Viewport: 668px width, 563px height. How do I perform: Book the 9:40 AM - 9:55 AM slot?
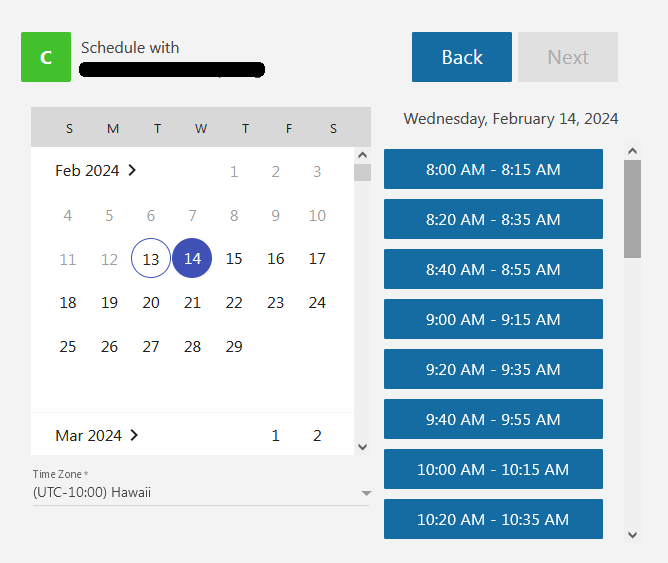[493, 419]
